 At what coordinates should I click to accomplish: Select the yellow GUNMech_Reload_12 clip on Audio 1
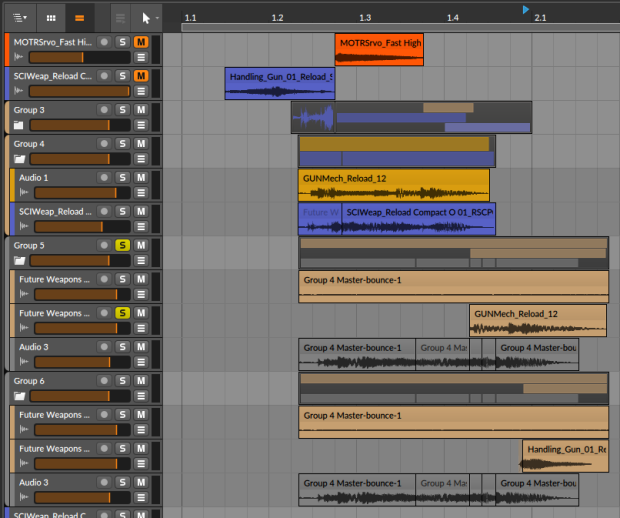click(394, 185)
